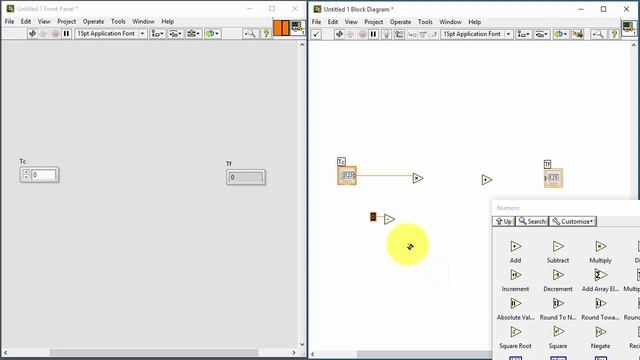This screenshot has height=360, width=640.
Task: Click Step Into button in Block Diagram
Action: point(412,35)
